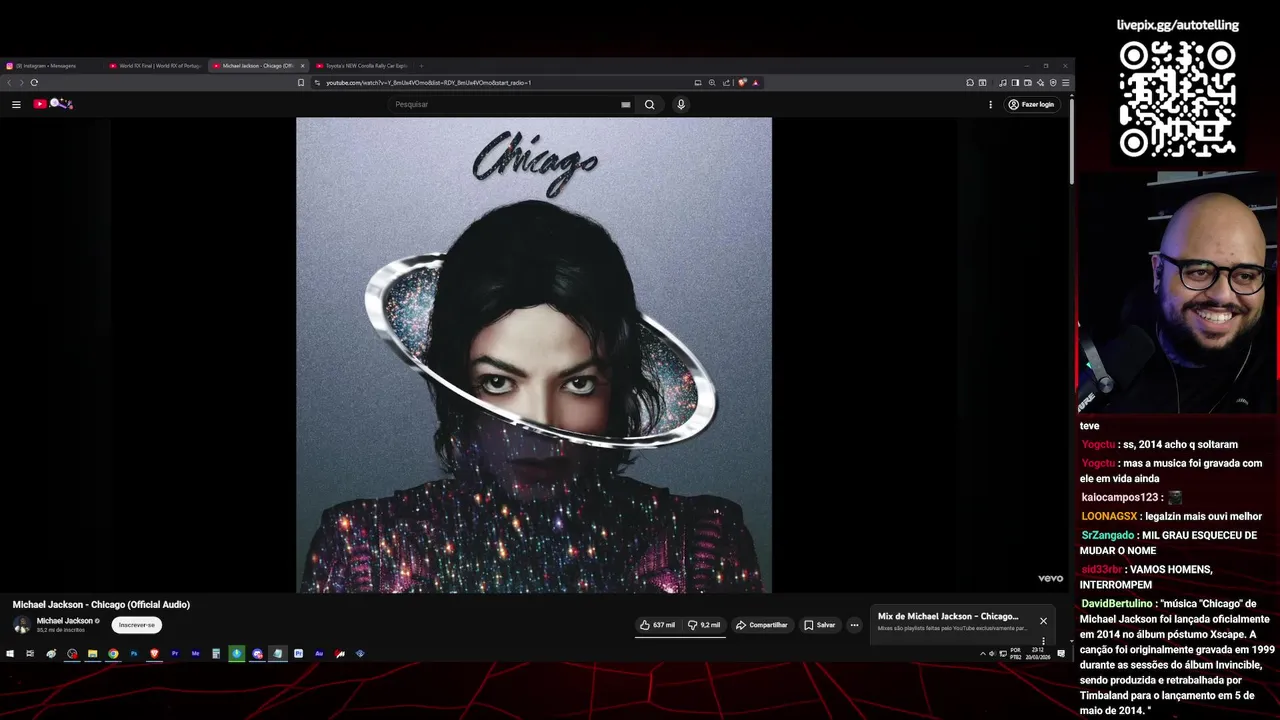Go back in browser history
Screen dimensions: 1280x720
[x=9, y=82]
